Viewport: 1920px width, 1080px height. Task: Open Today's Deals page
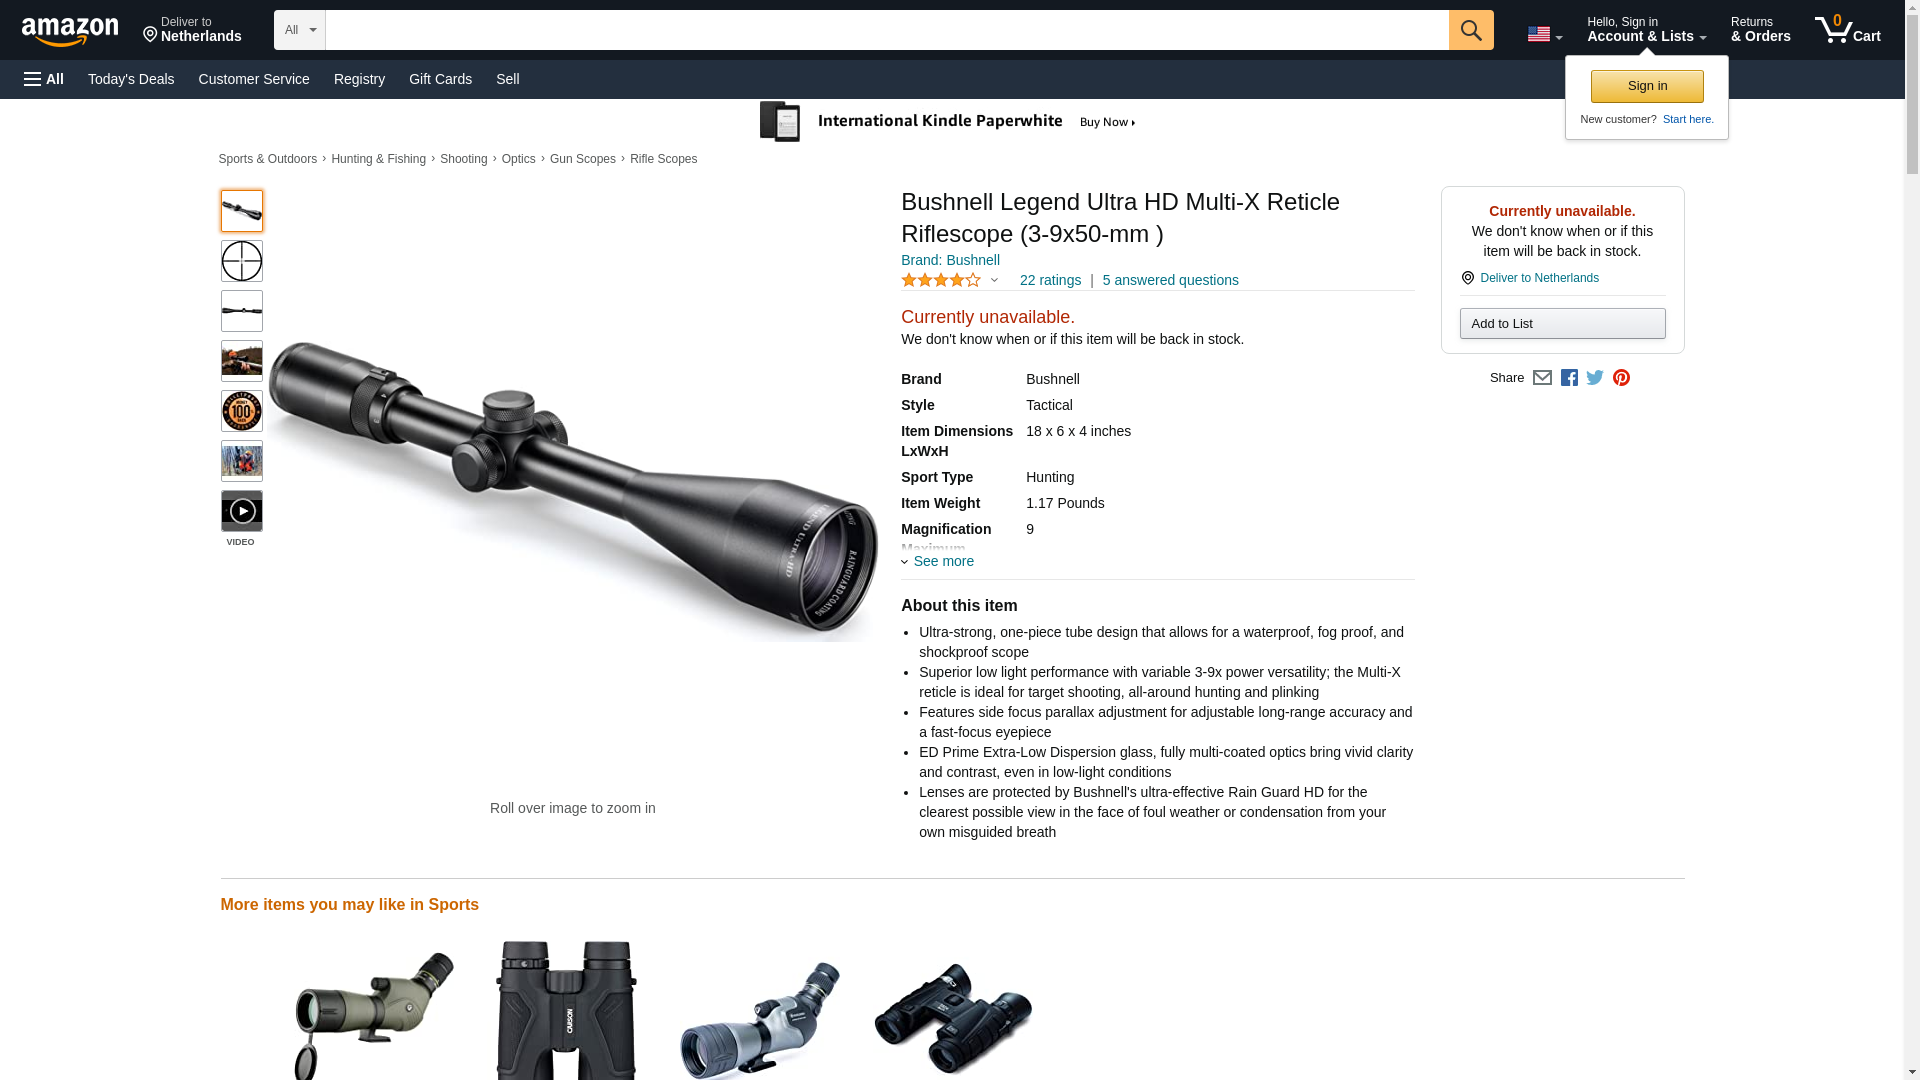[x=131, y=79]
